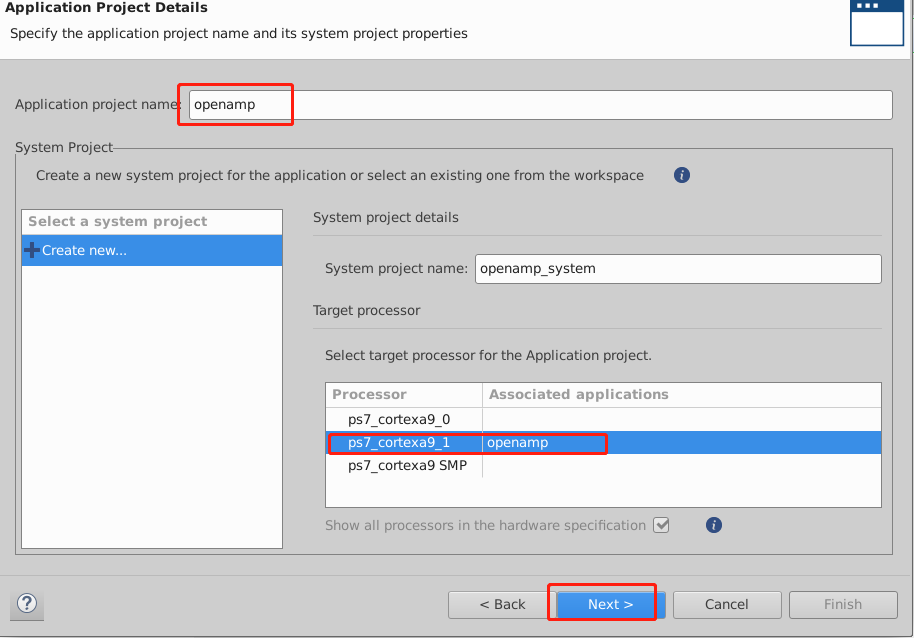Select ps7_cortexa9_1 processor row
Viewport: 914px width, 638px height.
click(399, 443)
